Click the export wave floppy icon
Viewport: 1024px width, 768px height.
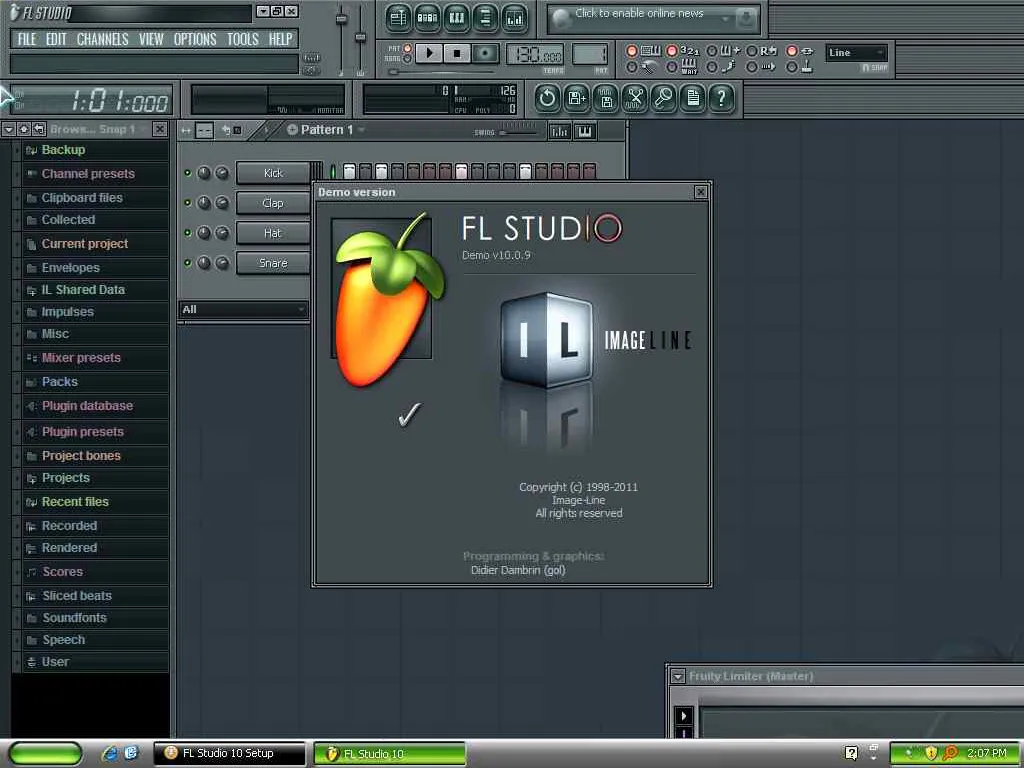click(x=606, y=99)
